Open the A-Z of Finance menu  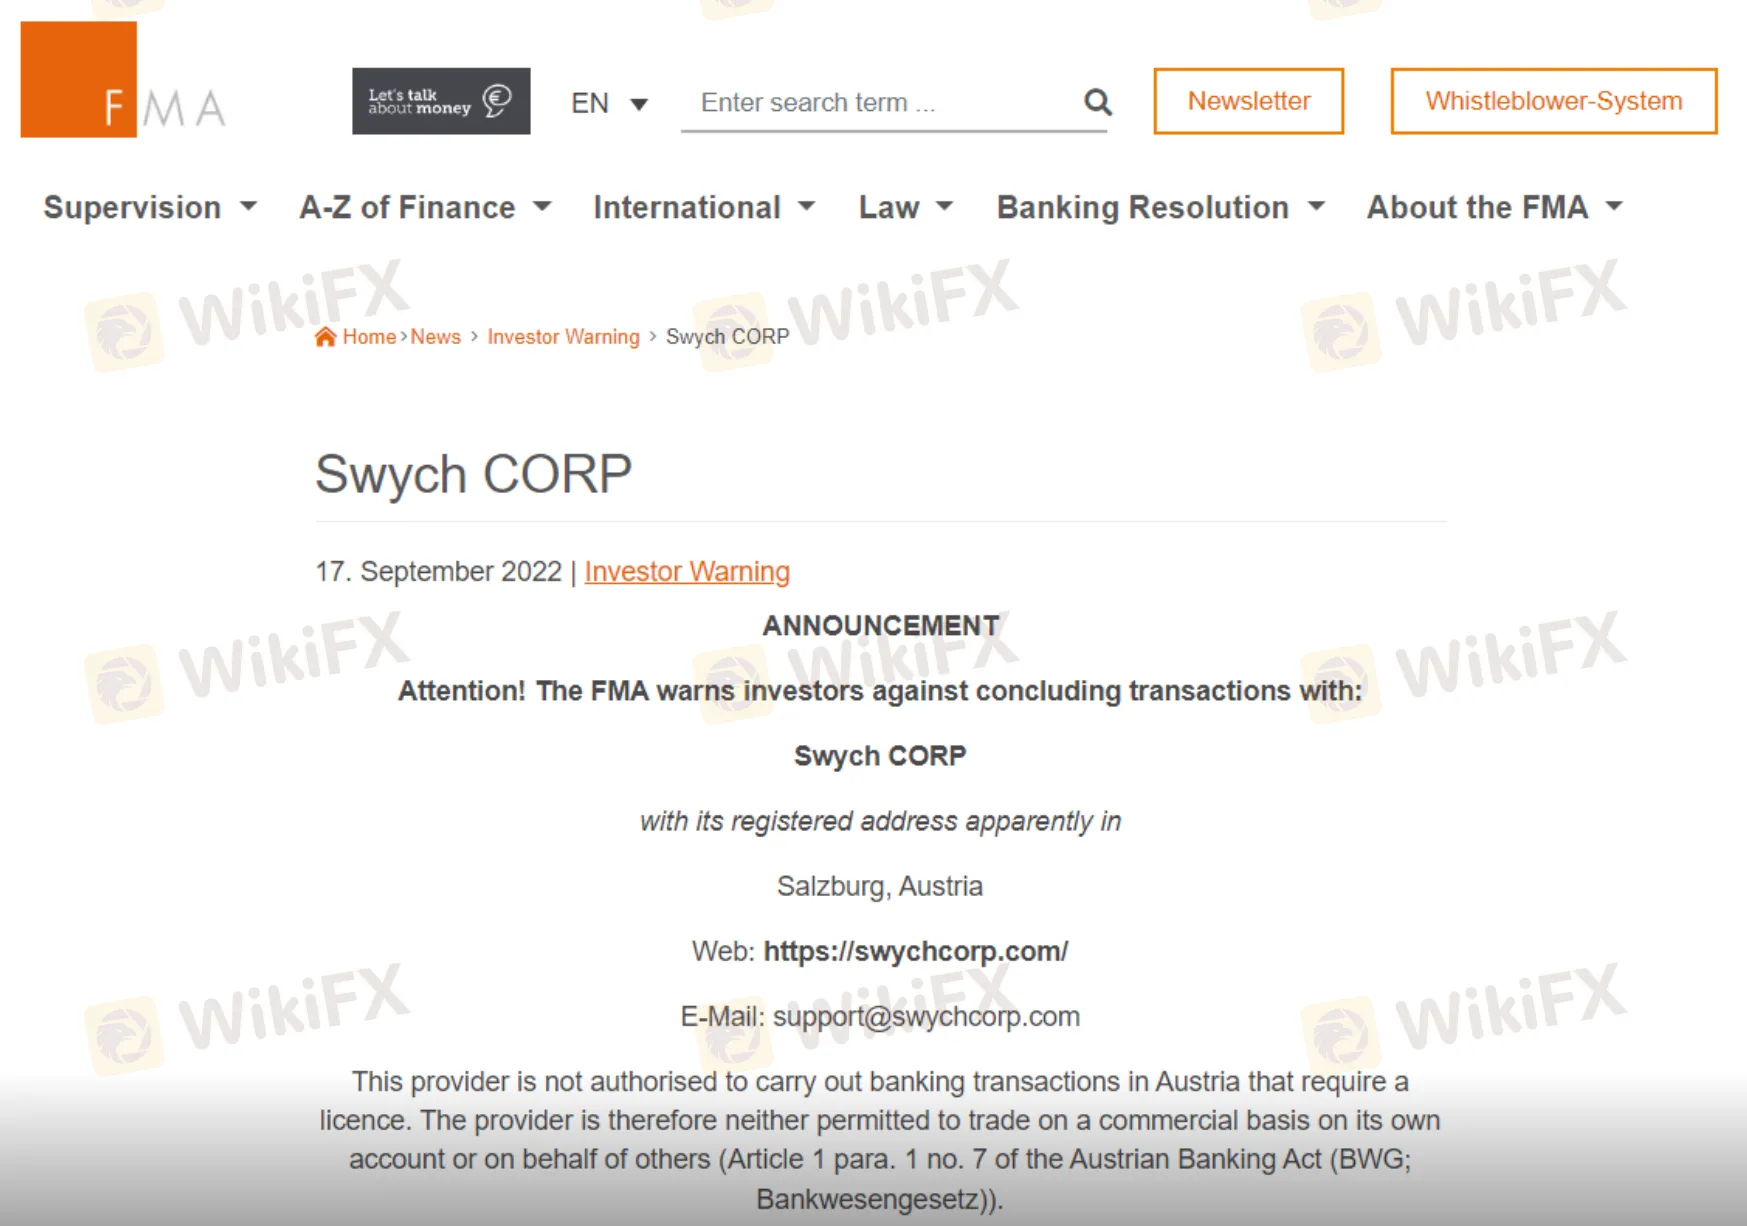click(x=407, y=207)
